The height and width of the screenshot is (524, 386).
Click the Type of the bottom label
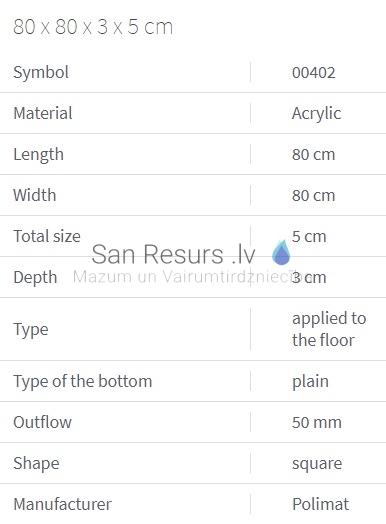pos(83,381)
